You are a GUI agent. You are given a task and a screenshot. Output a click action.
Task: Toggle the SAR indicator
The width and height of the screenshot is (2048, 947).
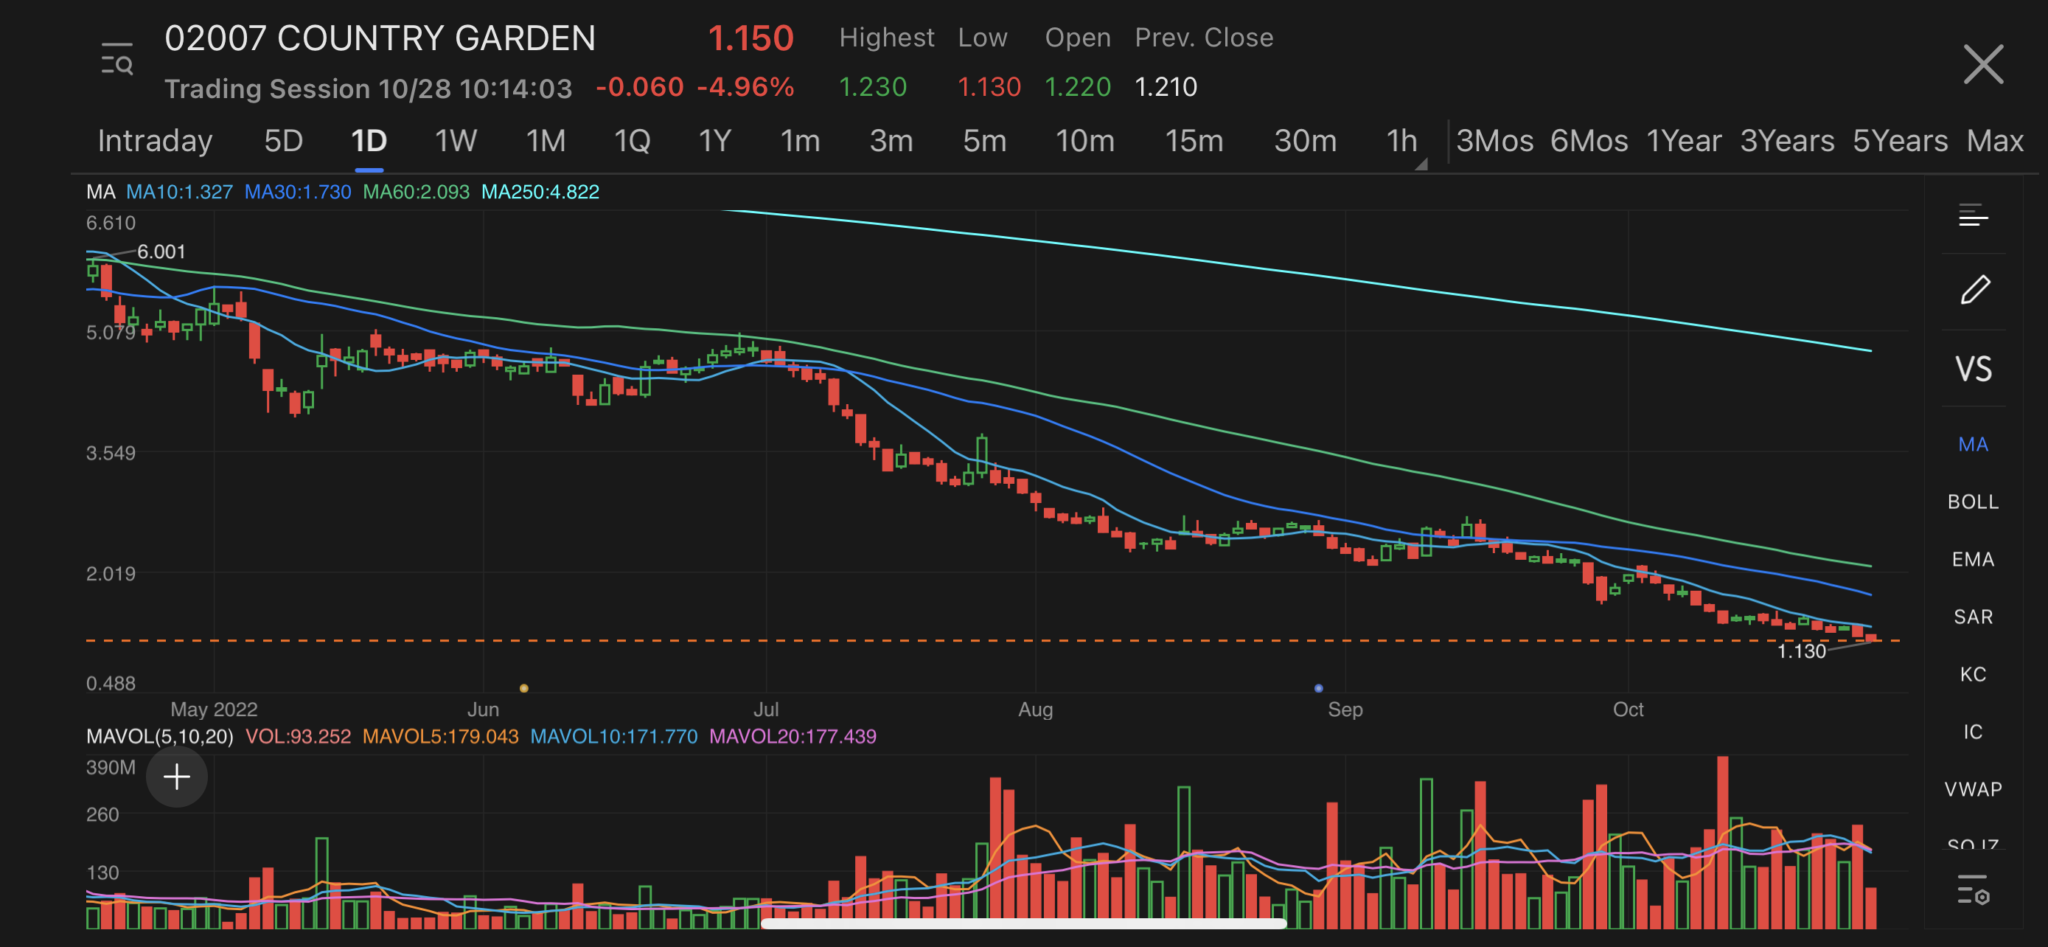point(1973,617)
